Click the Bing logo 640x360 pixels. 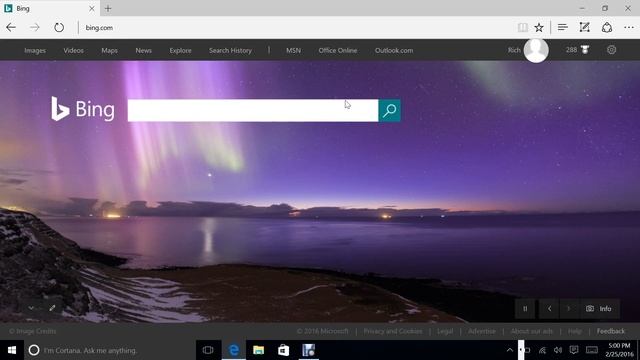coord(83,109)
